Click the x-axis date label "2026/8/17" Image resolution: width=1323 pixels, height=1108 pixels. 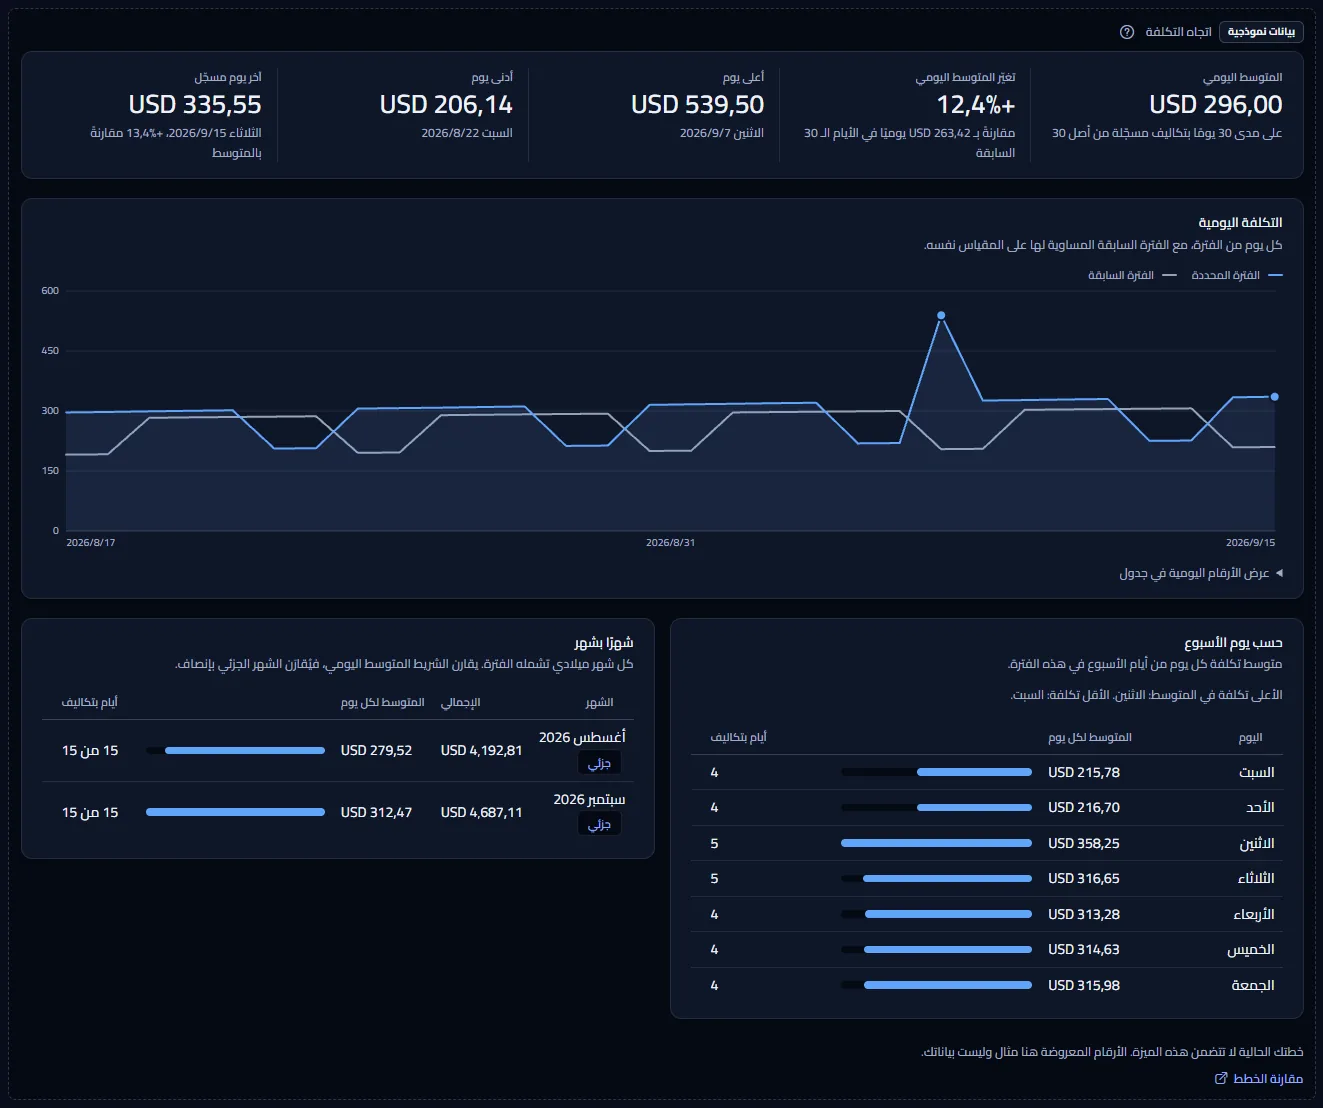[91, 542]
